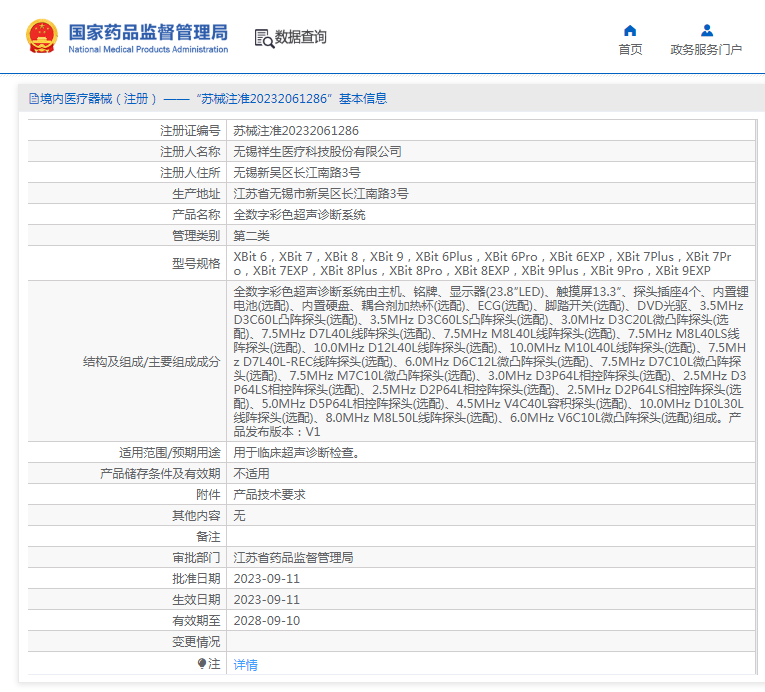
Task: Click the 首页 home icon
Action: [x=630, y=31]
